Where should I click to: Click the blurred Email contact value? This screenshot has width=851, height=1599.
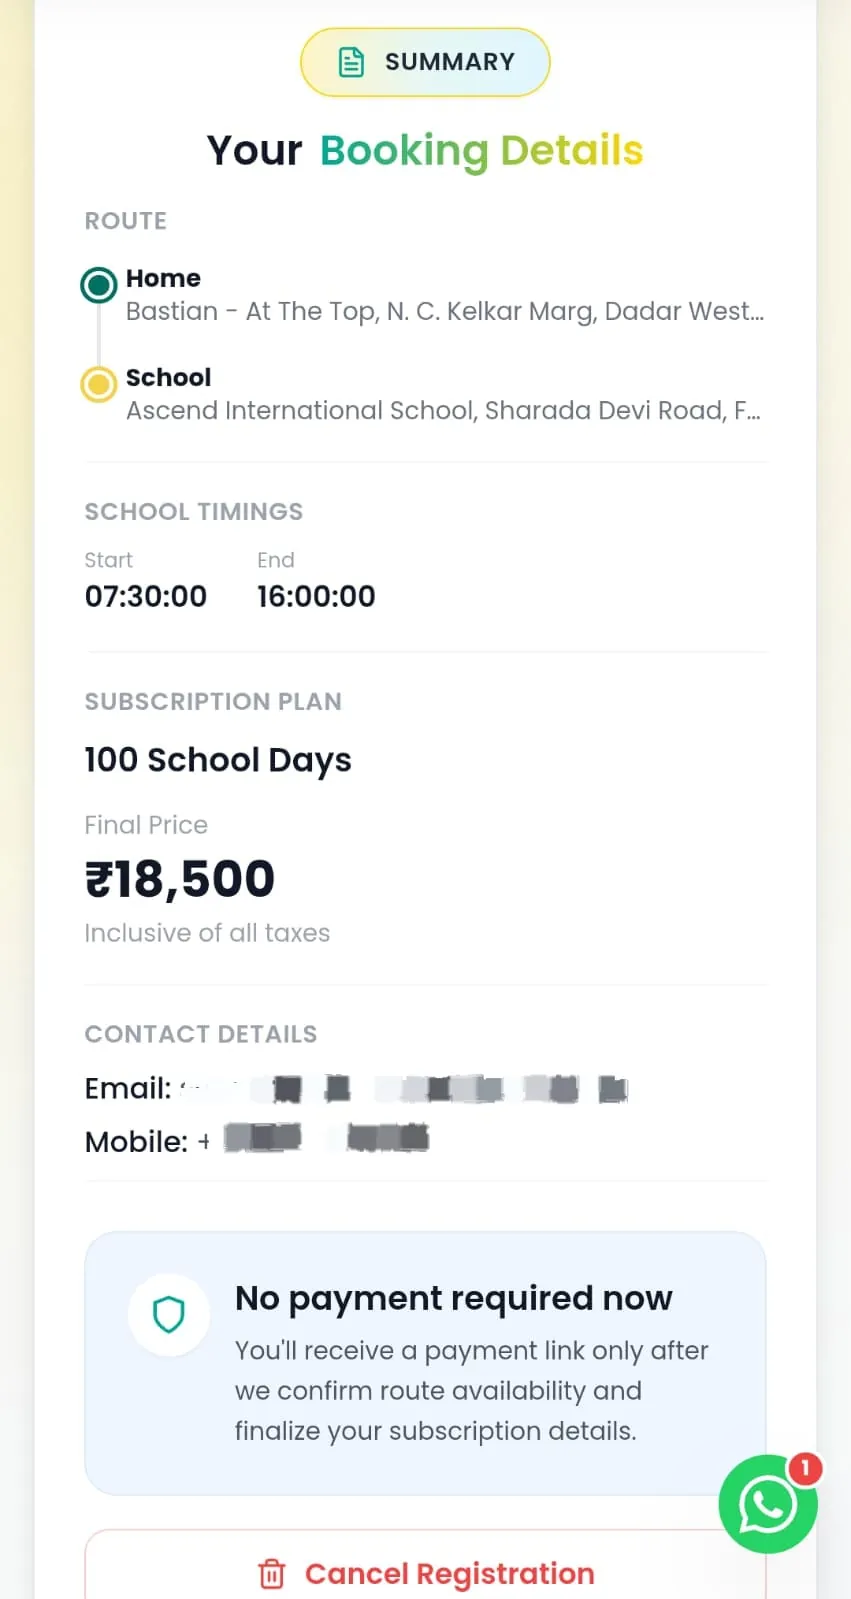tap(404, 1088)
